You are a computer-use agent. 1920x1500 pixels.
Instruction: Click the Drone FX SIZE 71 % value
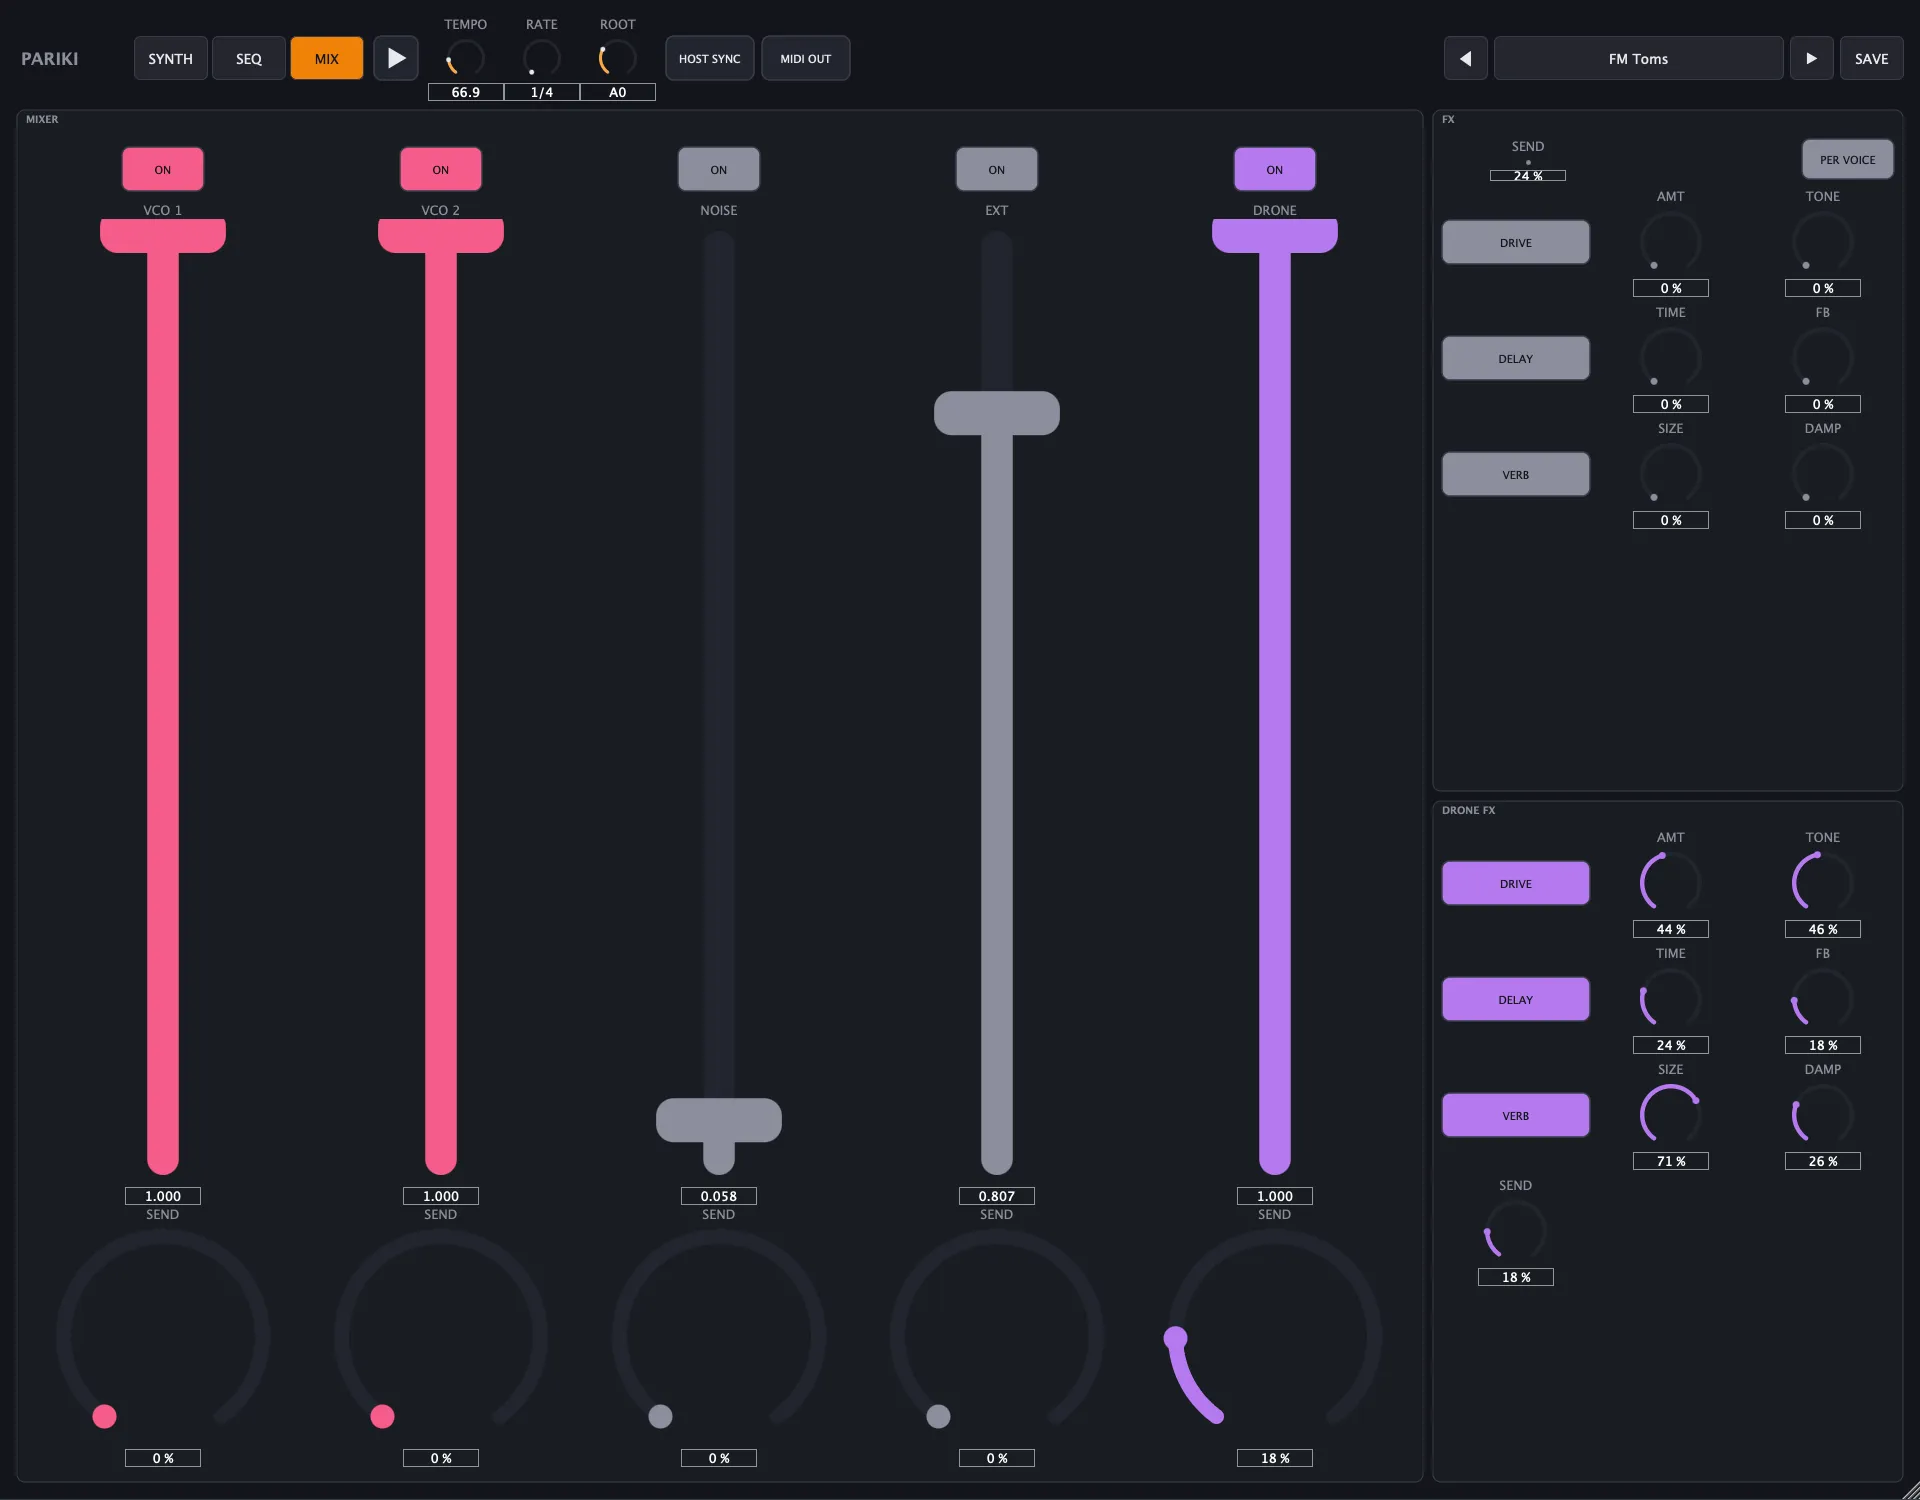pyautogui.click(x=1670, y=1161)
